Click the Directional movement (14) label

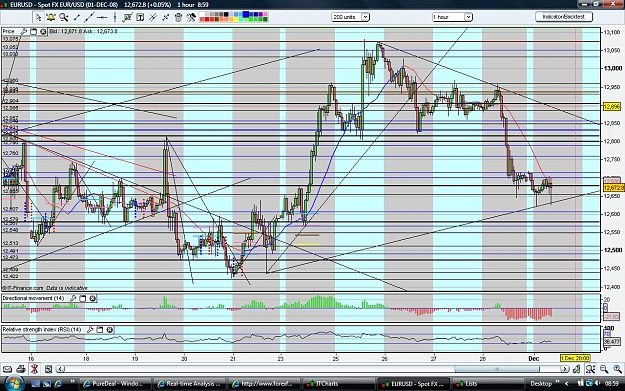point(33,298)
